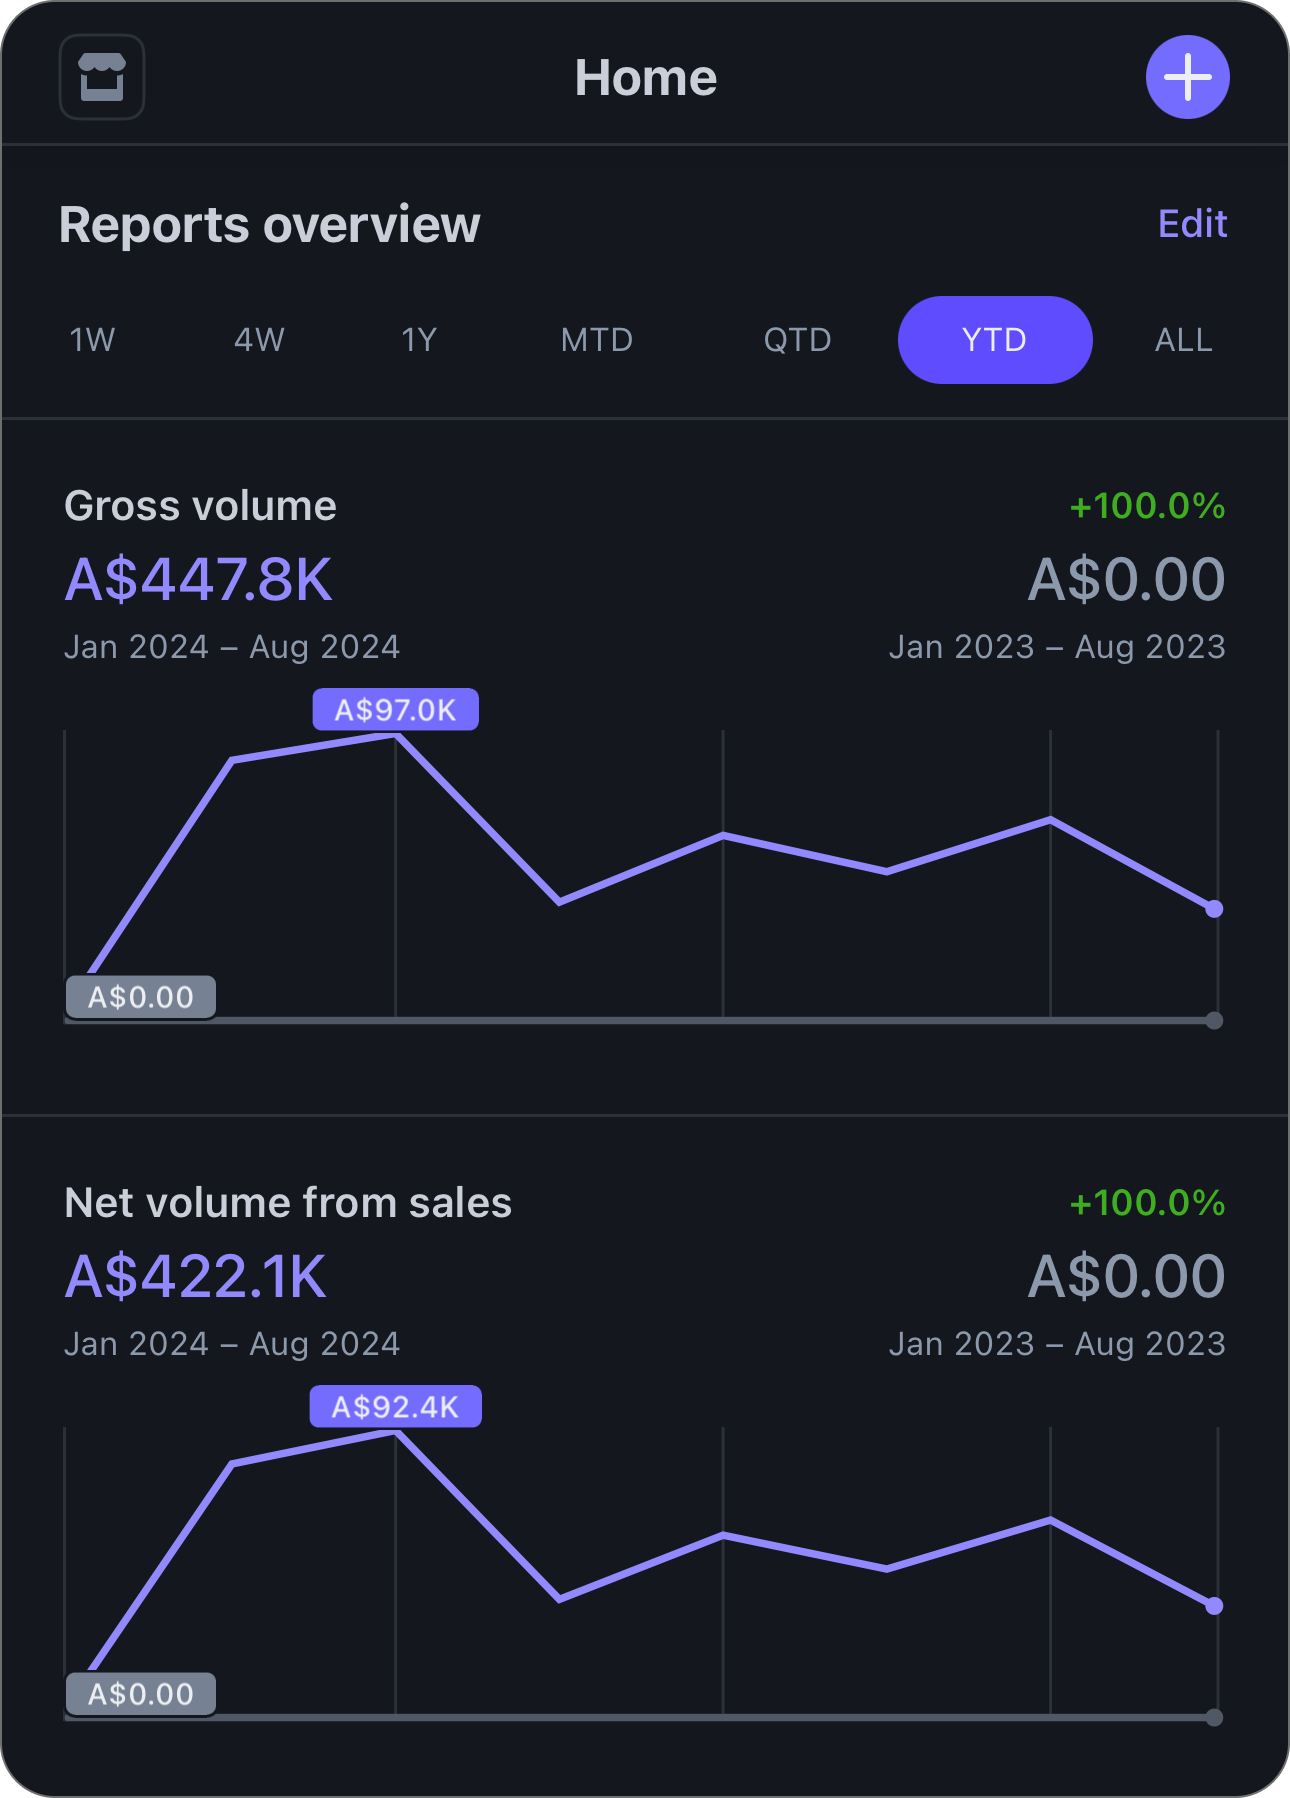The height and width of the screenshot is (1798, 1290).
Task: Show ALL time data
Action: click(1183, 340)
